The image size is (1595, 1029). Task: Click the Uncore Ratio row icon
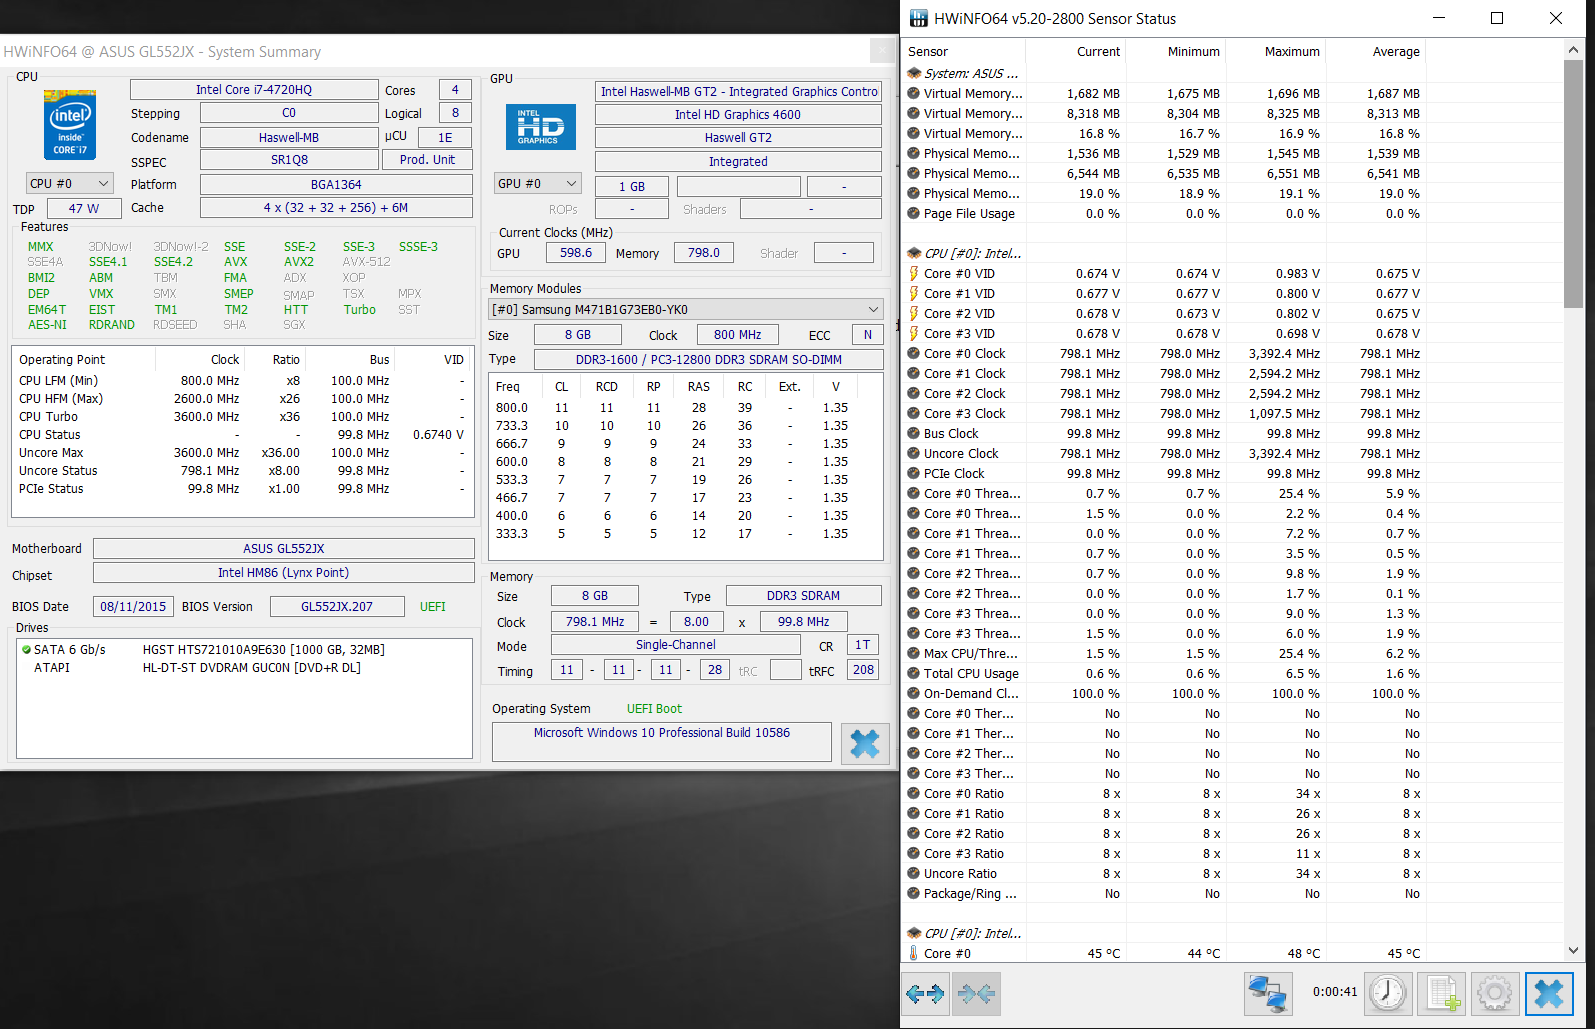pyautogui.click(x=914, y=873)
